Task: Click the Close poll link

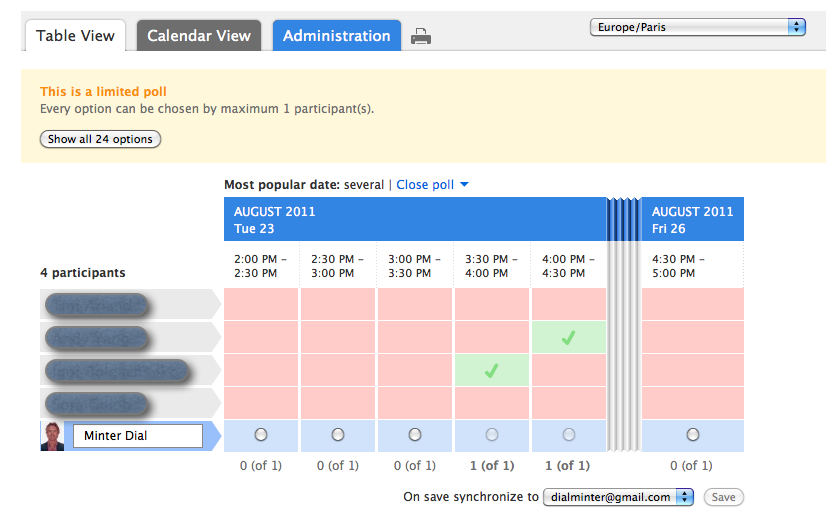Action: click(x=425, y=184)
